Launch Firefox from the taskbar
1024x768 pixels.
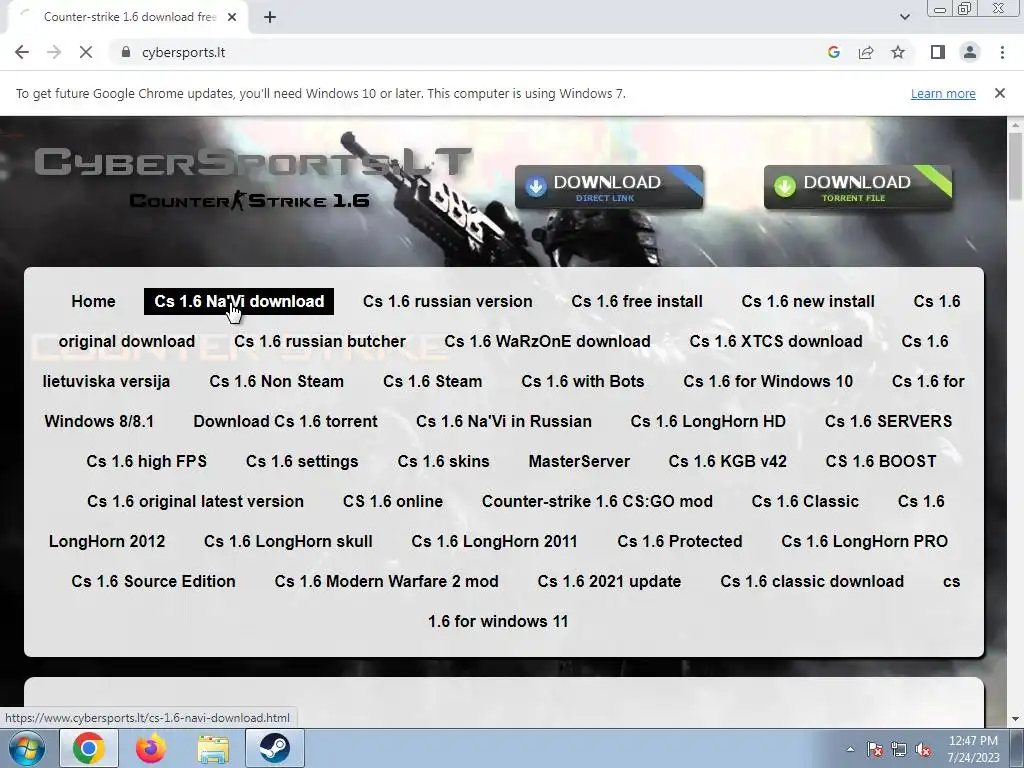point(151,748)
